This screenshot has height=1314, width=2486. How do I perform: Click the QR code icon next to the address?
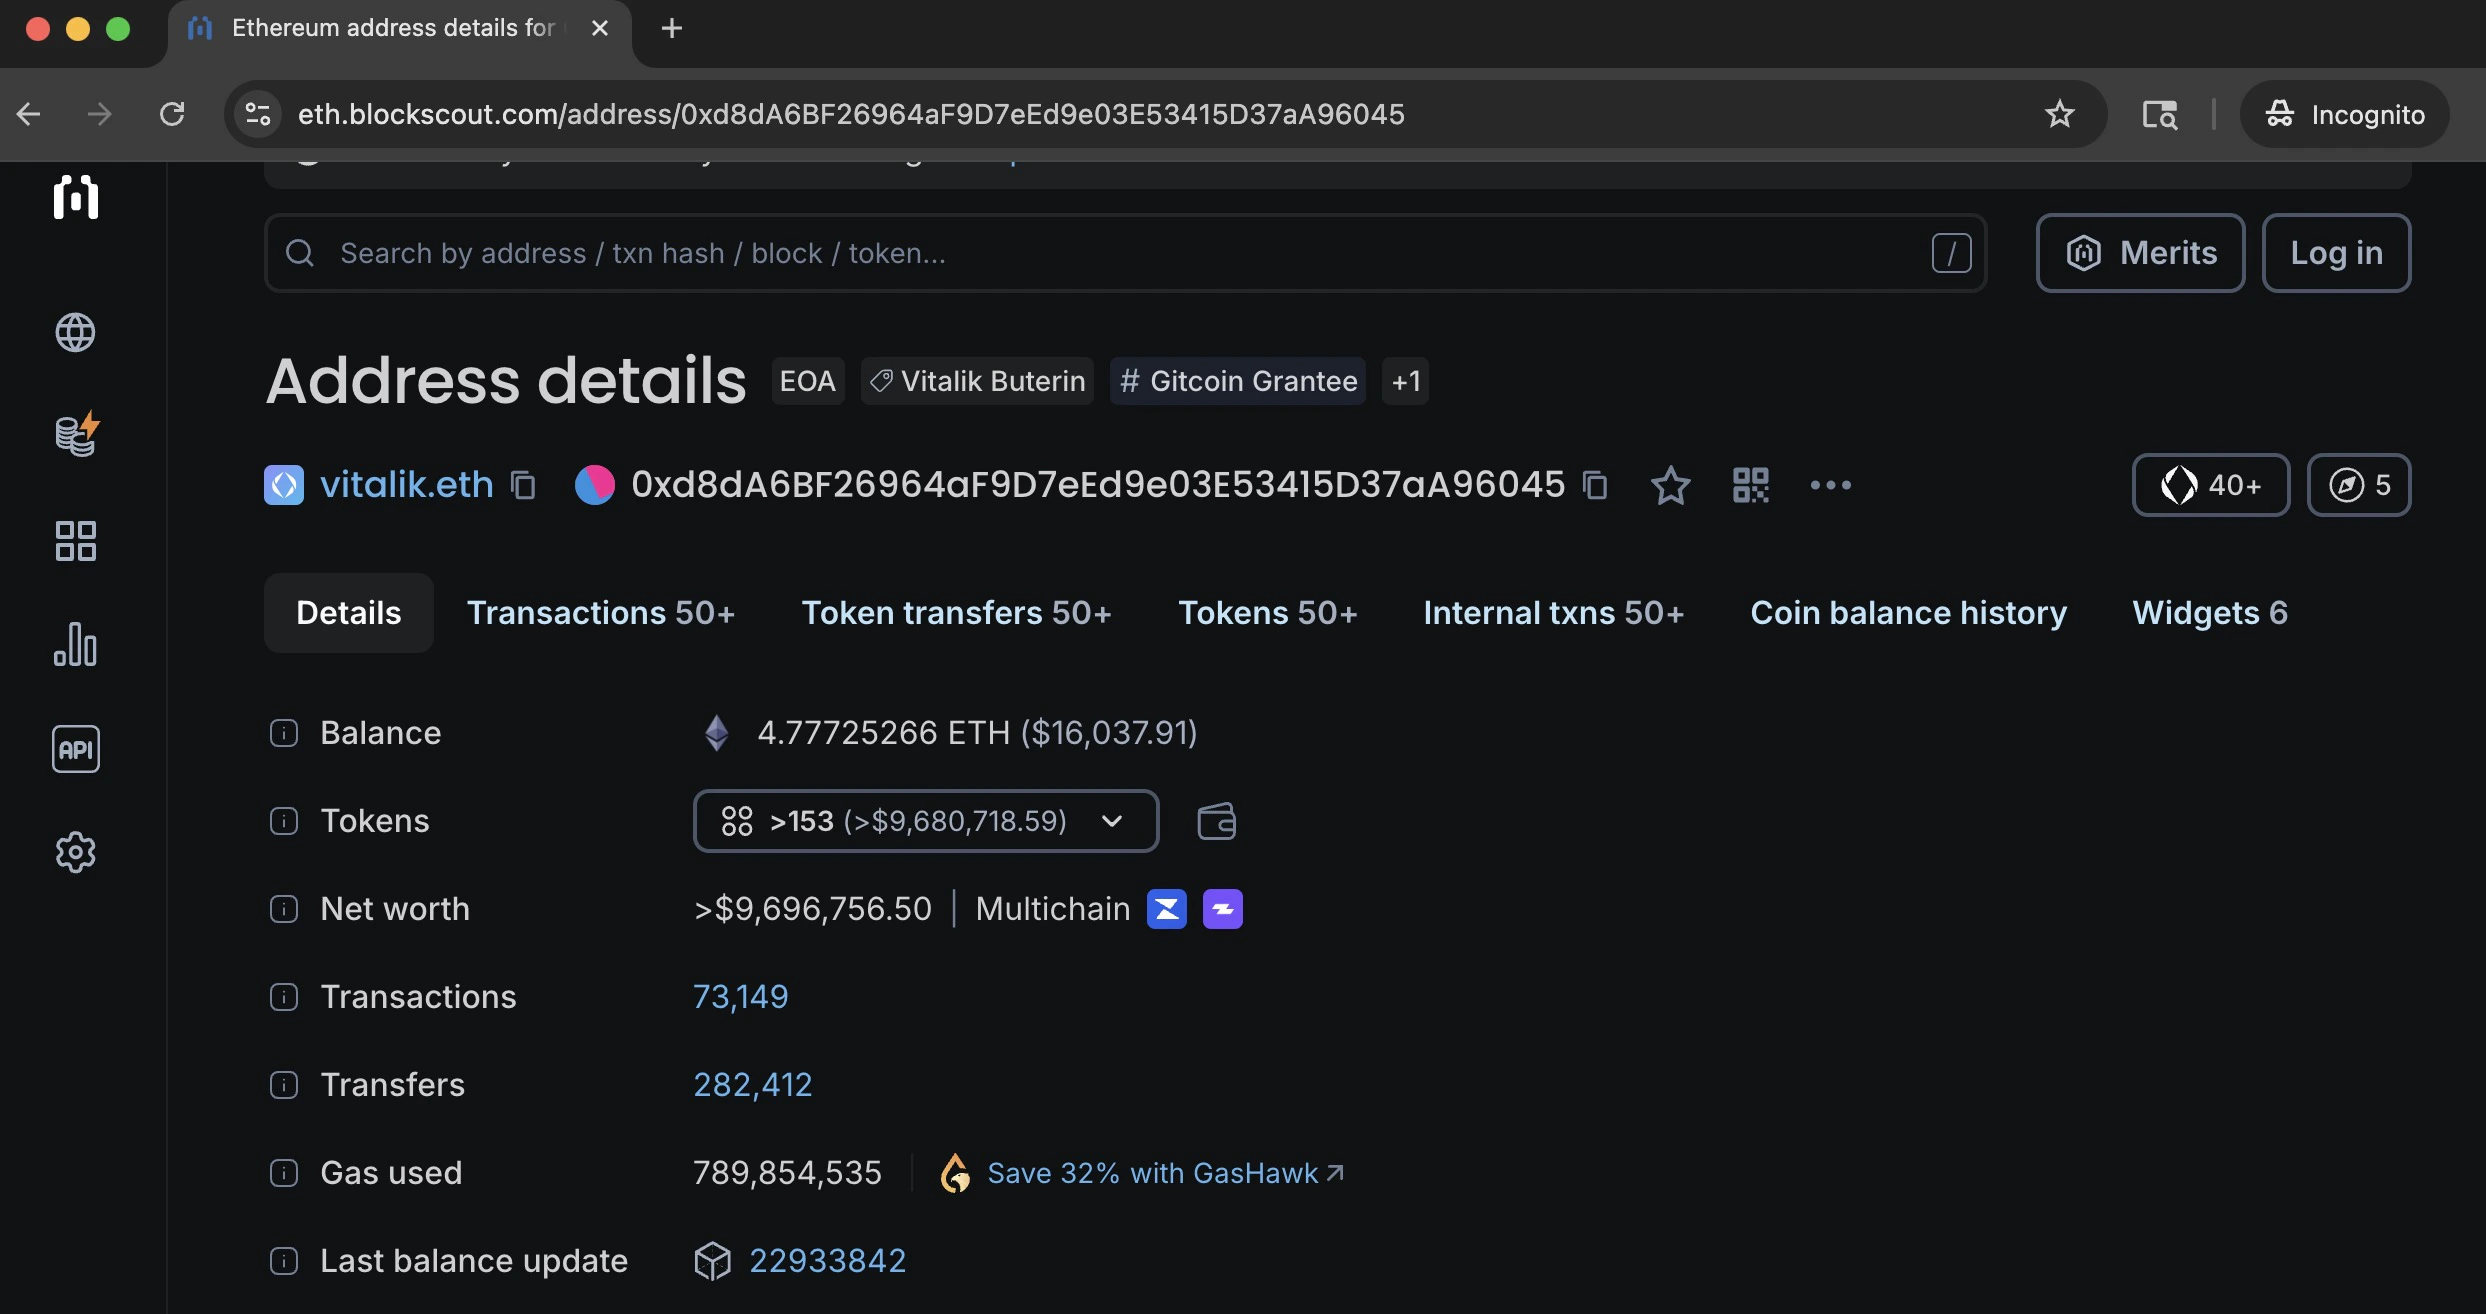[x=1750, y=485]
